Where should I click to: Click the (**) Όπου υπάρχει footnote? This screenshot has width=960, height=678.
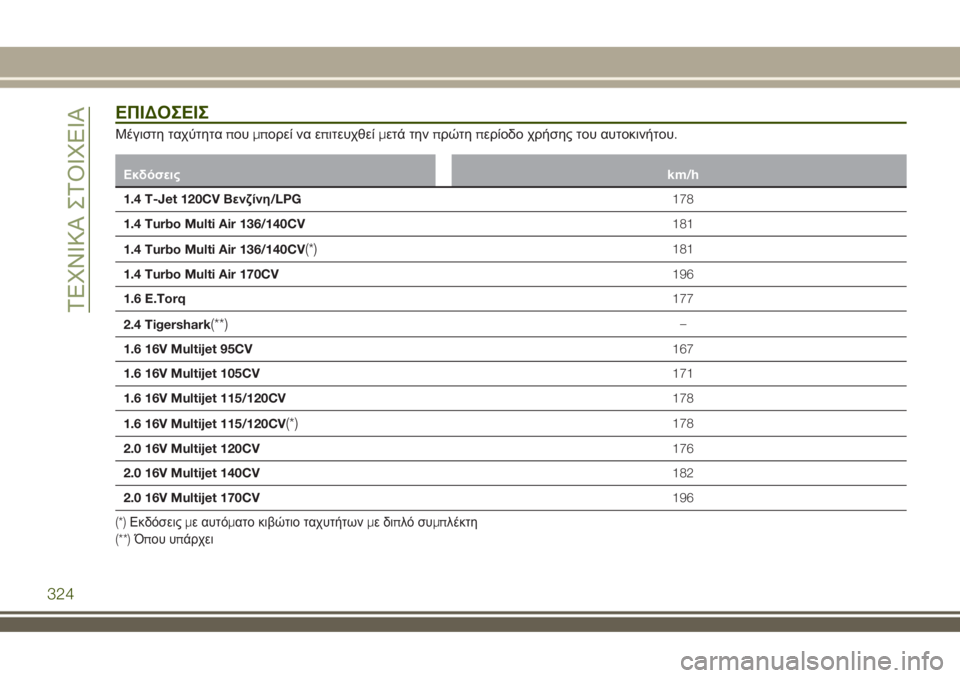coord(164,540)
